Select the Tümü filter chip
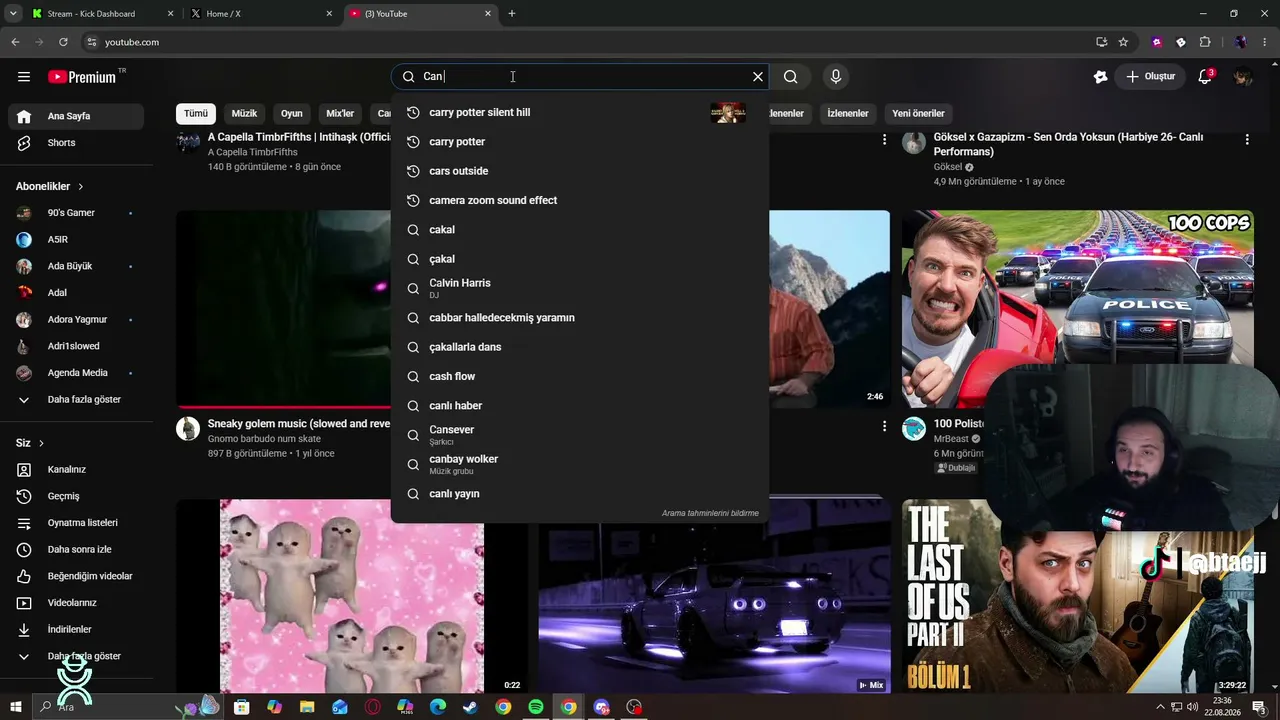 click(x=196, y=114)
